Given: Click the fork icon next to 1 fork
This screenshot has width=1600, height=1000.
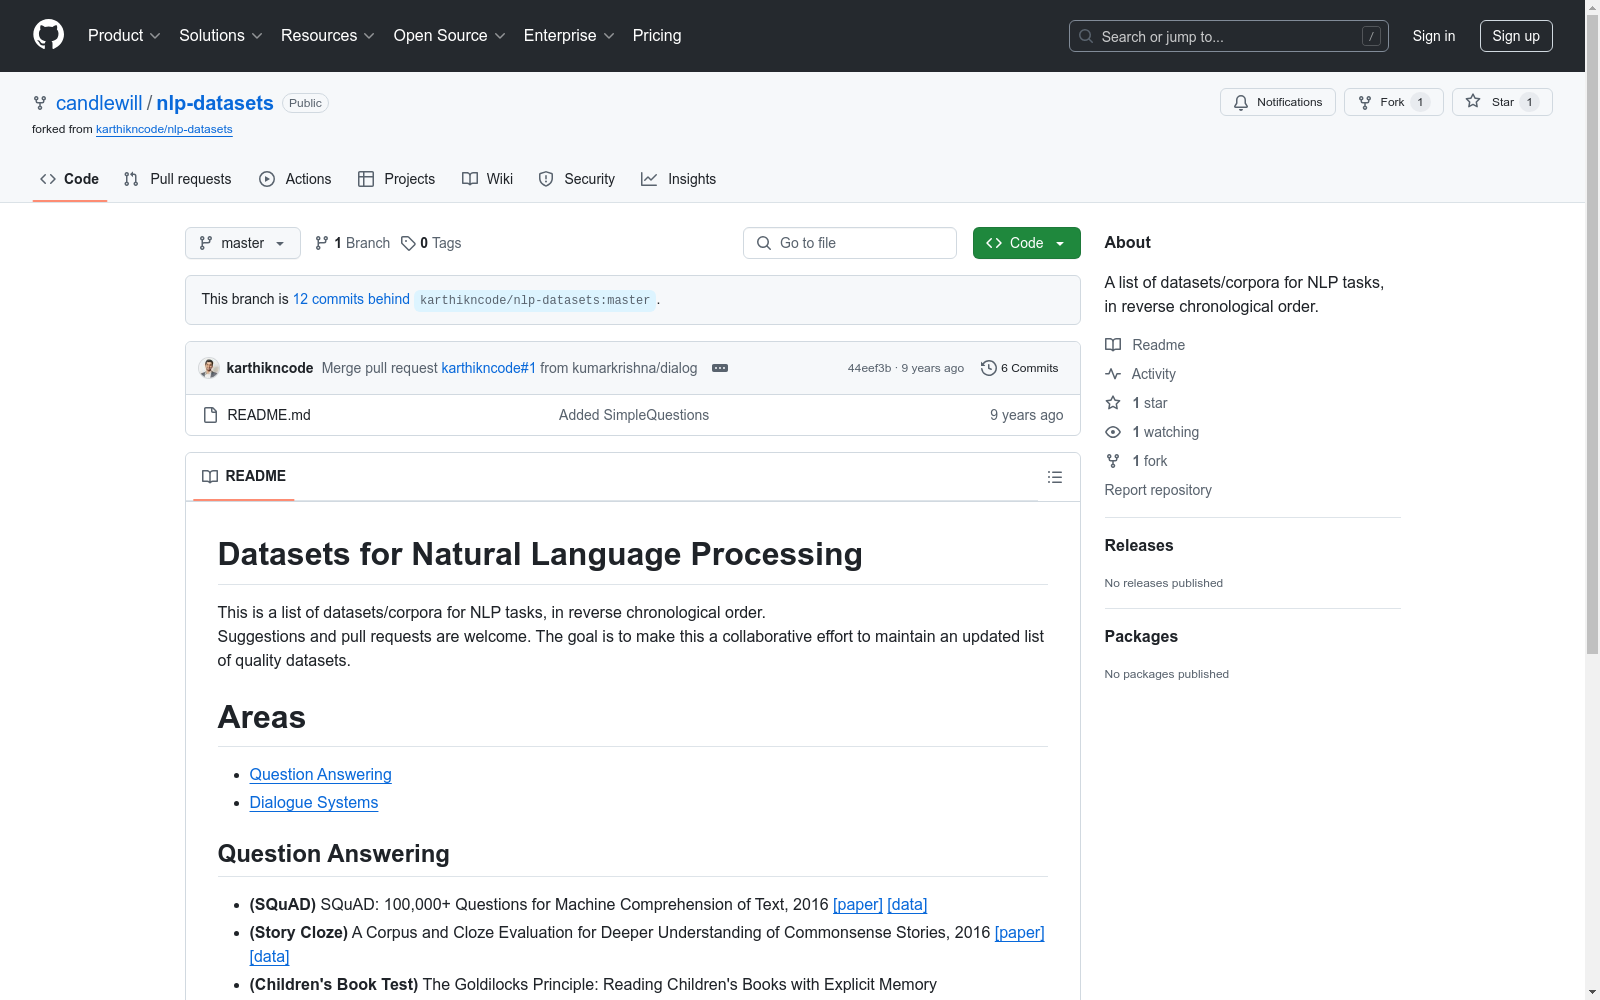Looking at the screenshot, I should coord(1113,461).
